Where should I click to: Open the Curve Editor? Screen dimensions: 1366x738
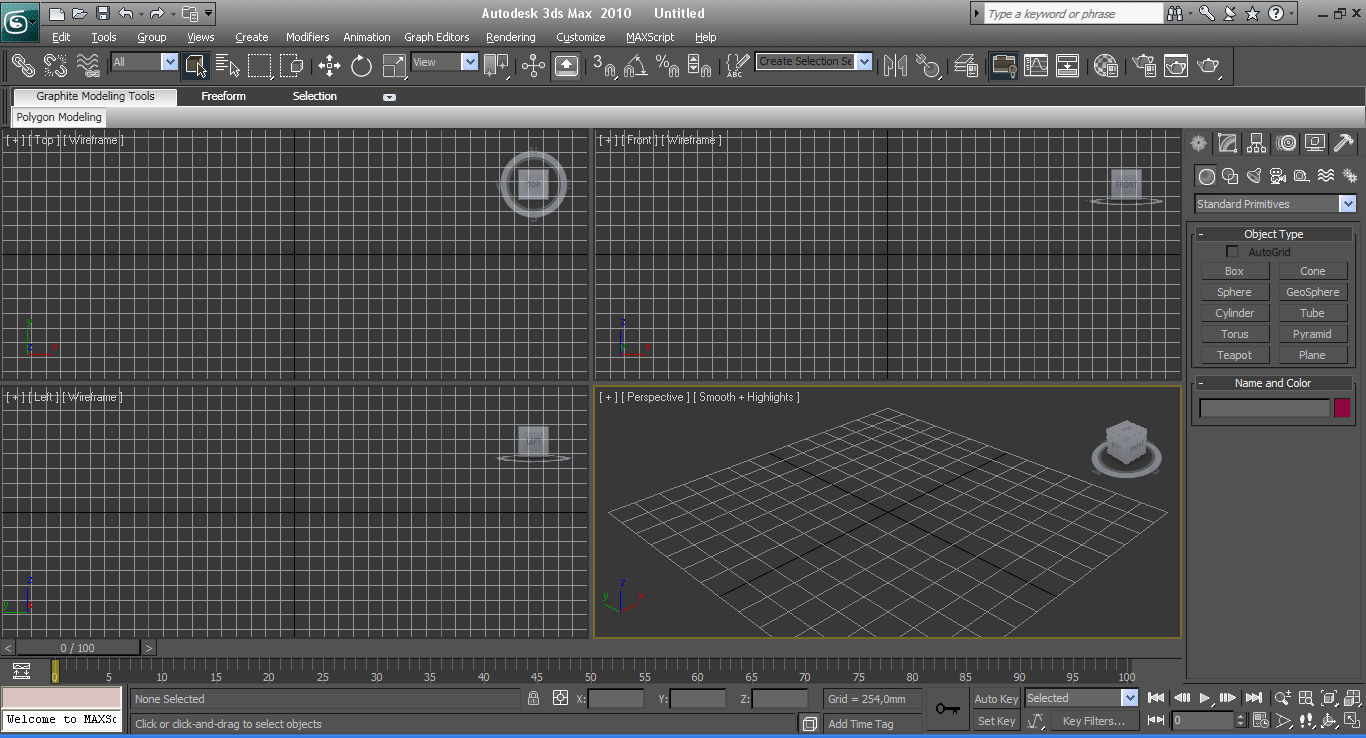click(1036, 66)
